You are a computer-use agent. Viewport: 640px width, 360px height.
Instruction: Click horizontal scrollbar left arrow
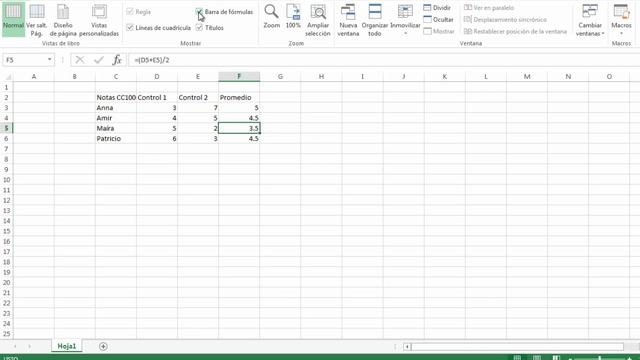click(407, 347)
